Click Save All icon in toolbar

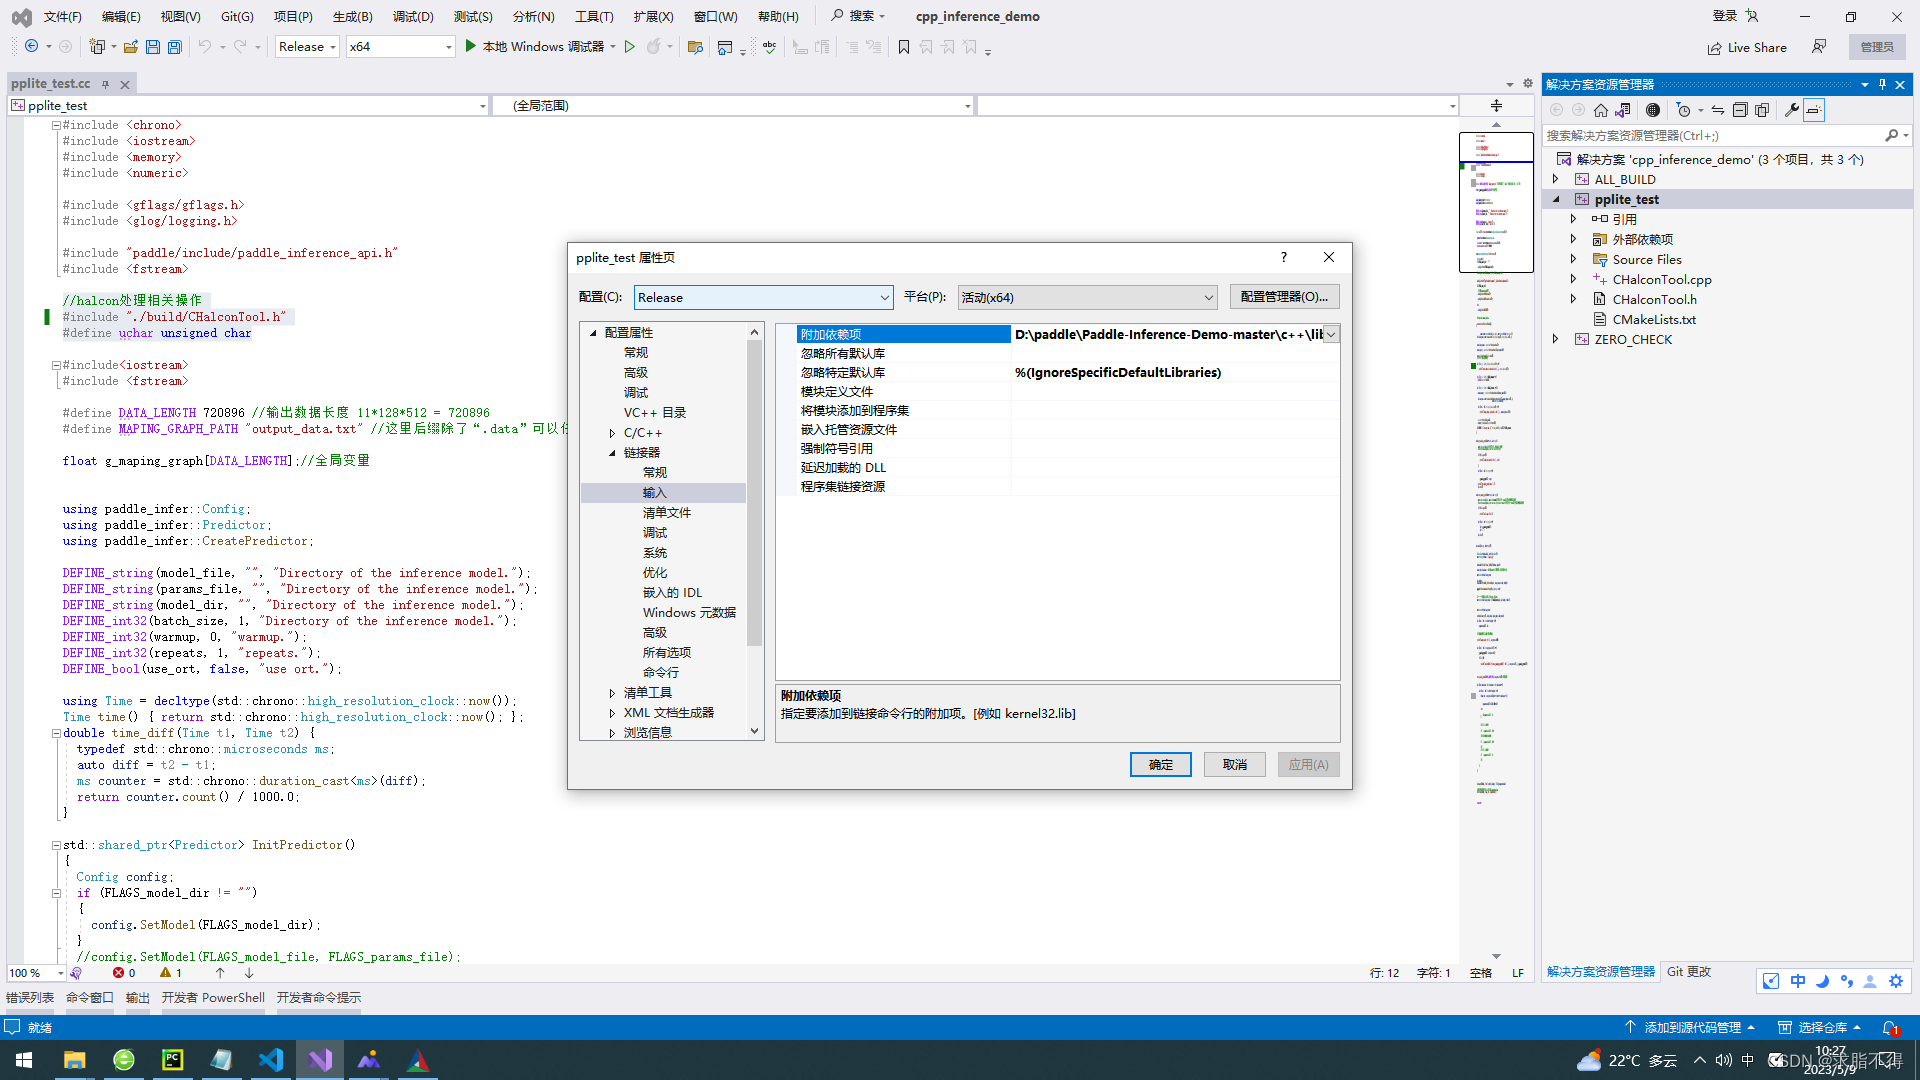click(x=175, y=47)
